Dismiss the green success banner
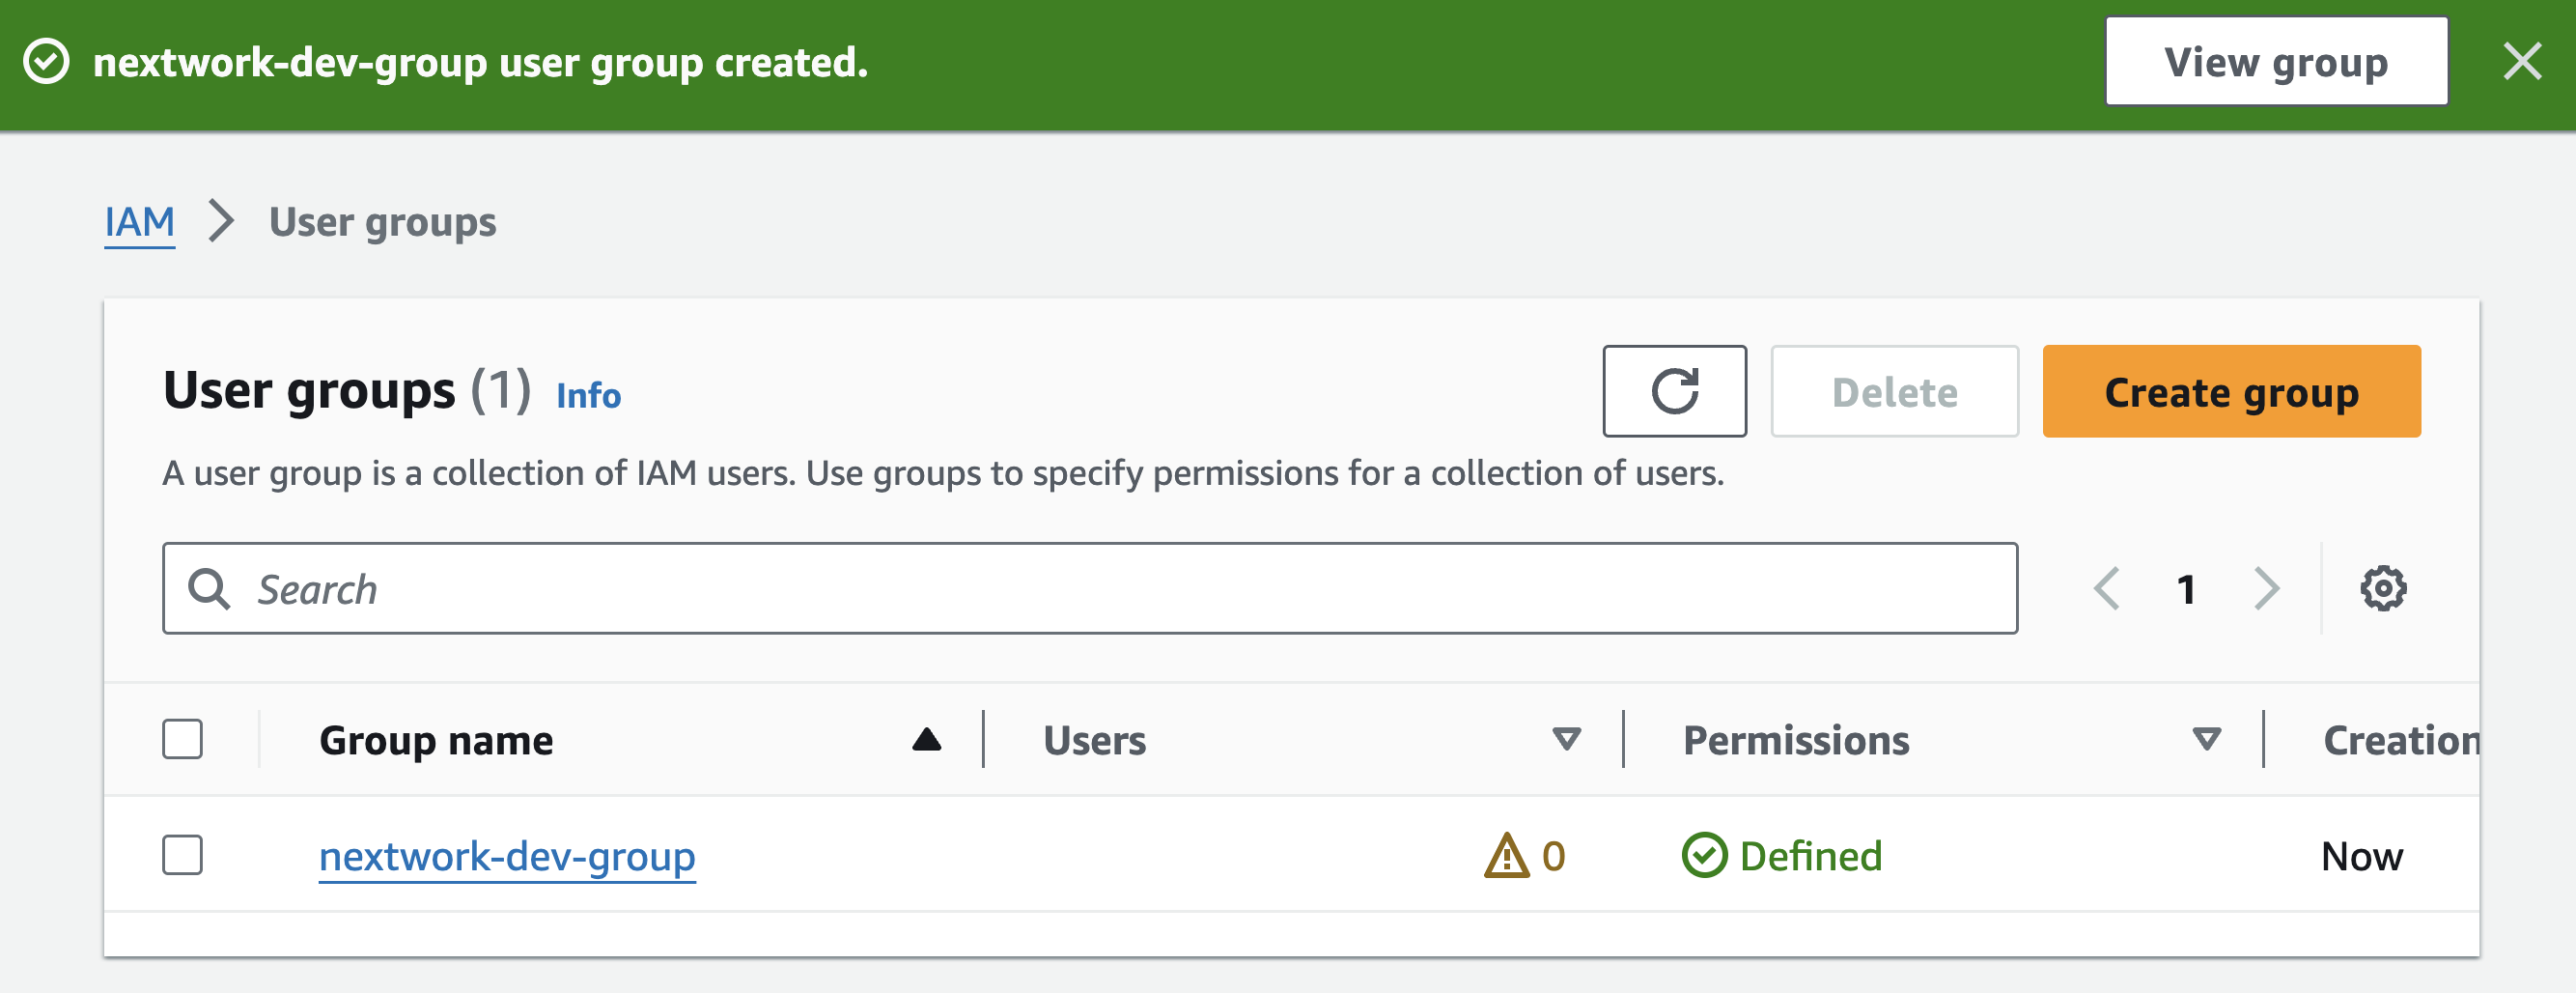Screen dimensions: 2576x993 coord(2521,62)
